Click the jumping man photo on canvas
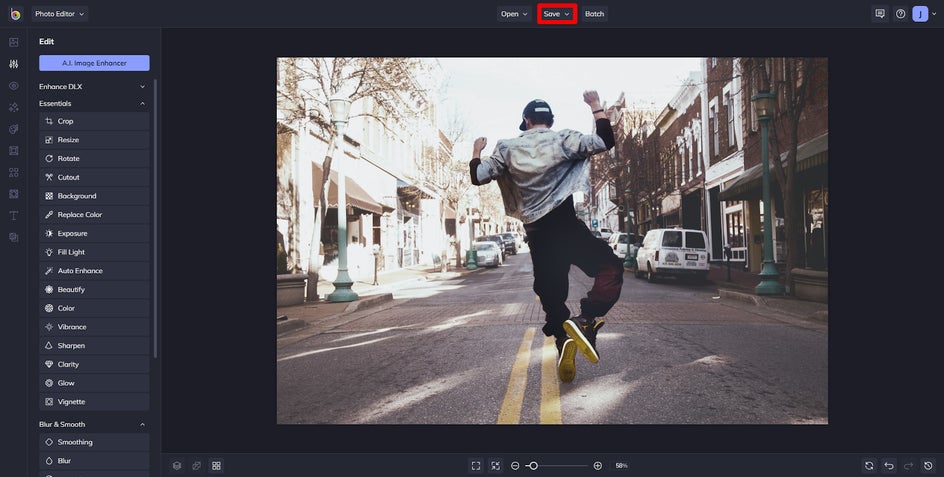The width and height of the screenshot is (944, 477). (552, 241)
